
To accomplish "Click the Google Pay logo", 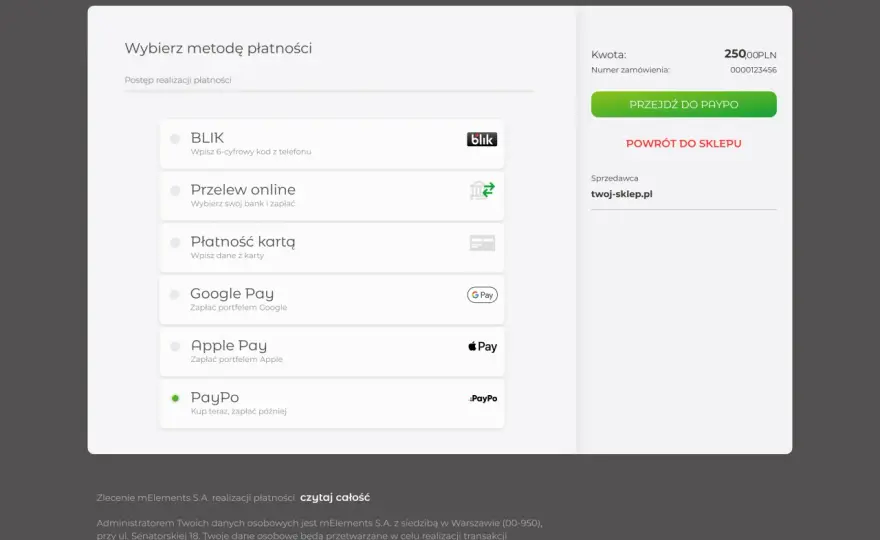I will coord(482,295).
